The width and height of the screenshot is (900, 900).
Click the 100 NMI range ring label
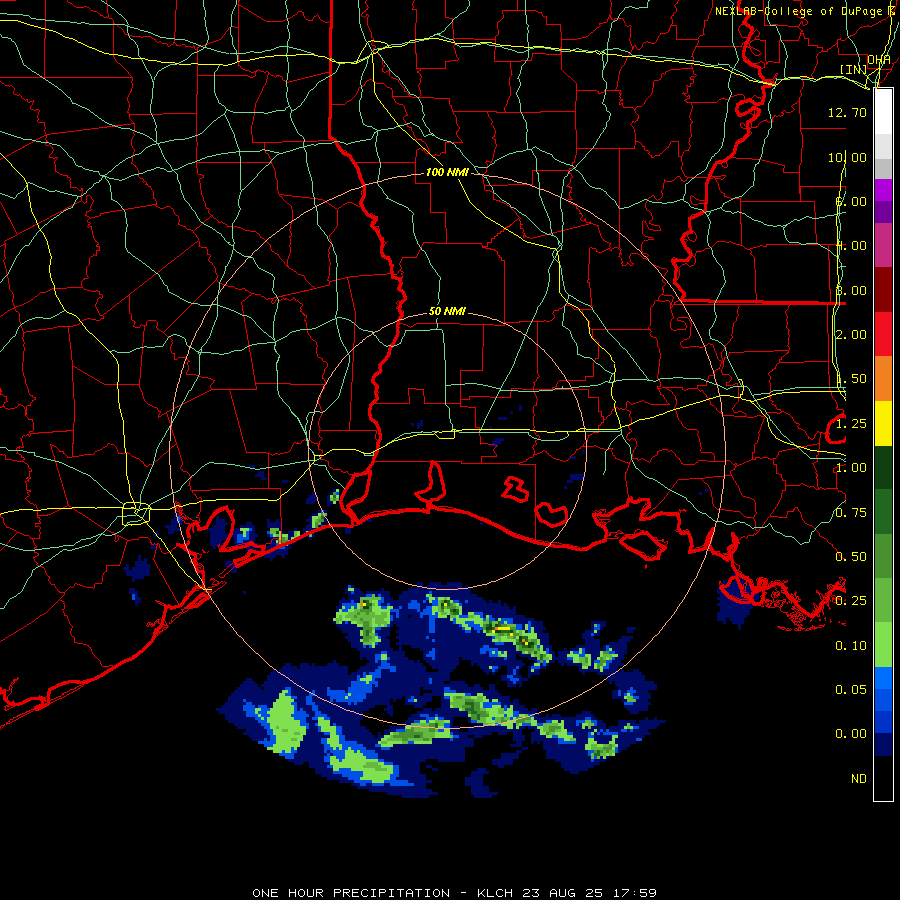pyautogui.click(x=447, y=172)
